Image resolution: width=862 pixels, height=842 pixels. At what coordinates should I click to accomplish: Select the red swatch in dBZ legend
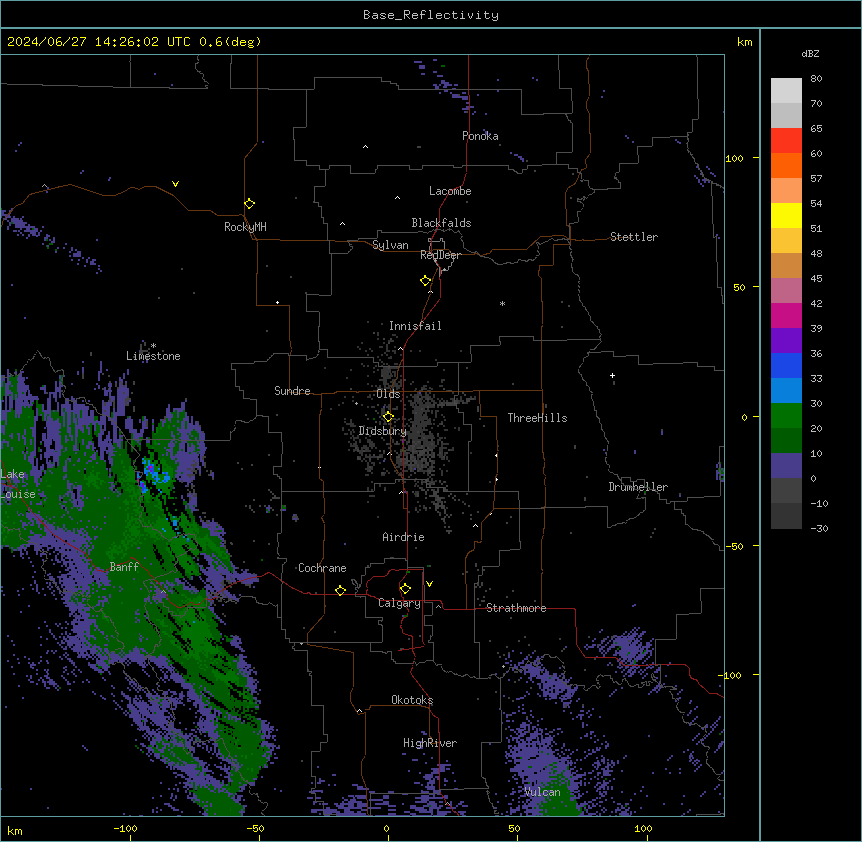(x=786, y=141)
